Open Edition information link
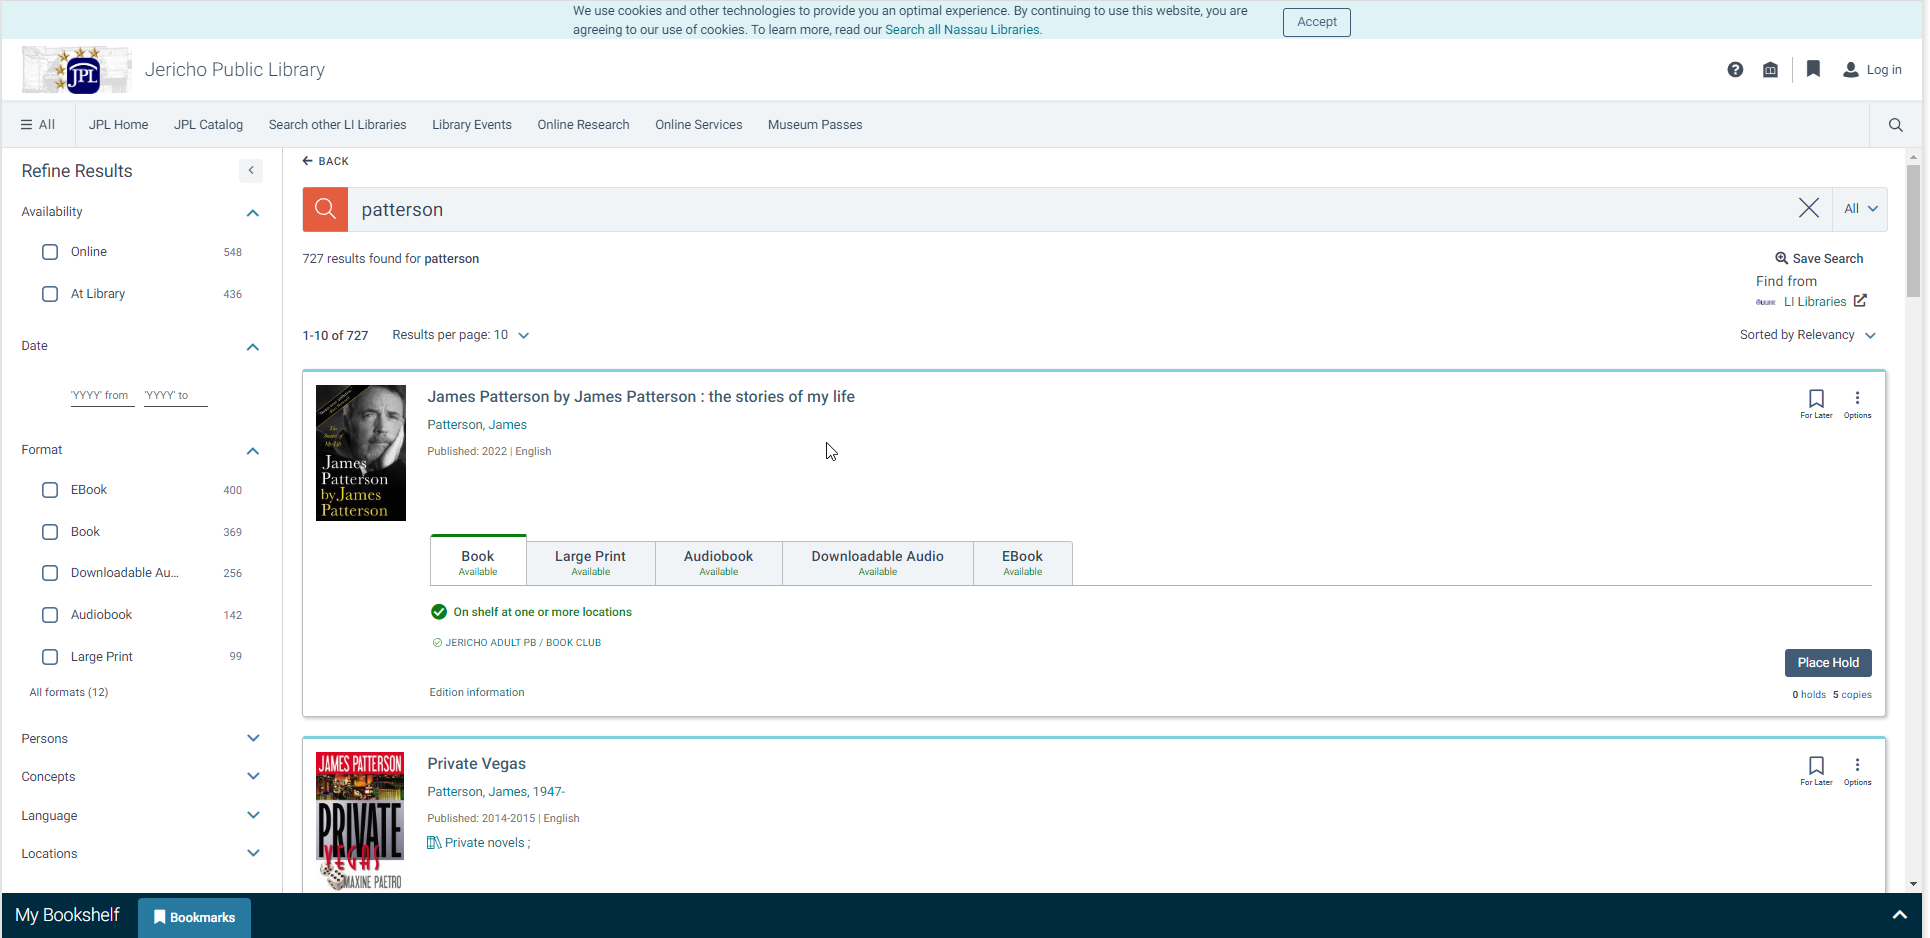This screenshot has width=1930, height=938. [476, 692]
